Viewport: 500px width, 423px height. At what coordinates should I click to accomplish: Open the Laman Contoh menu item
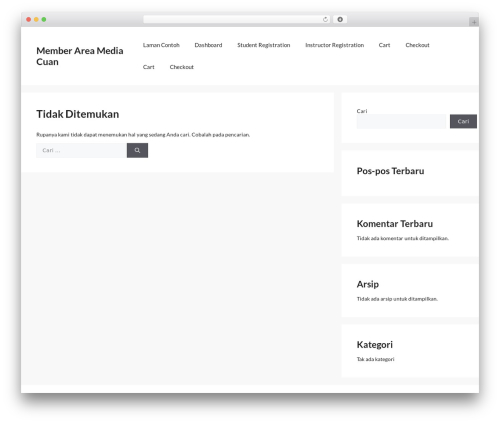[161, 45]
